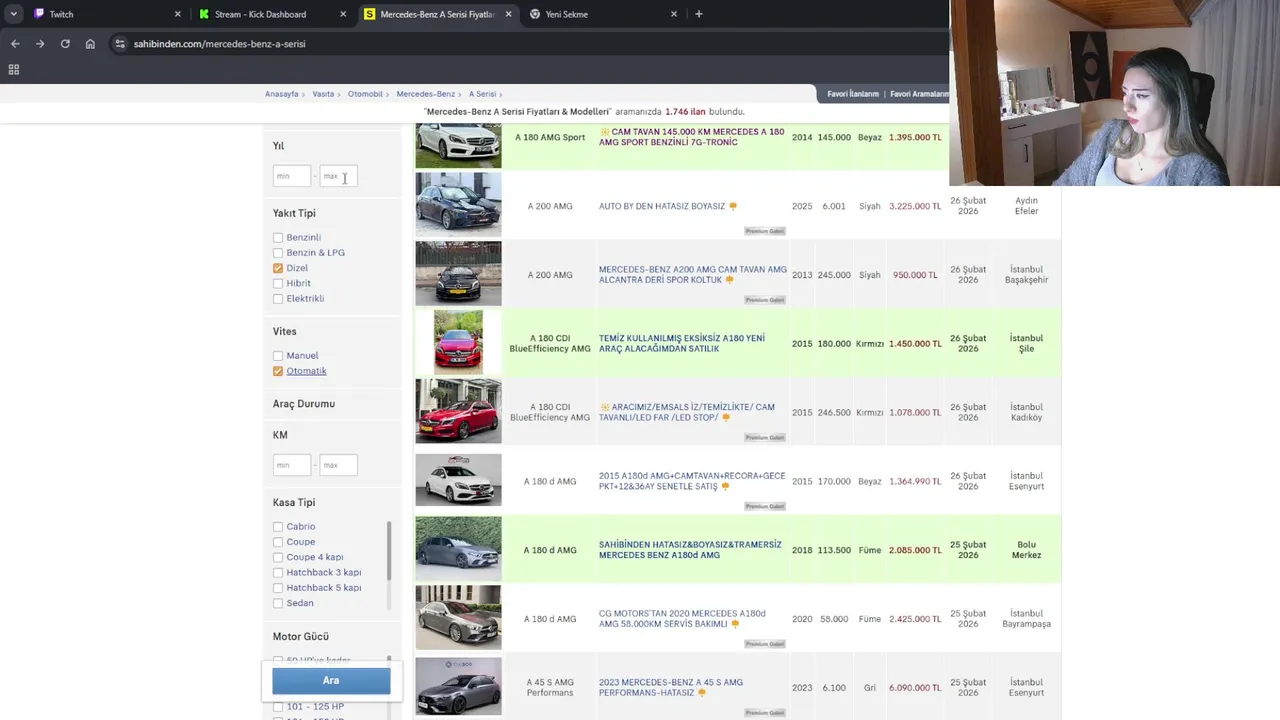The height and width of the screenshot is (720, 1280).
Task: Collapse the Vites filter heading
Action: (285, 331)
